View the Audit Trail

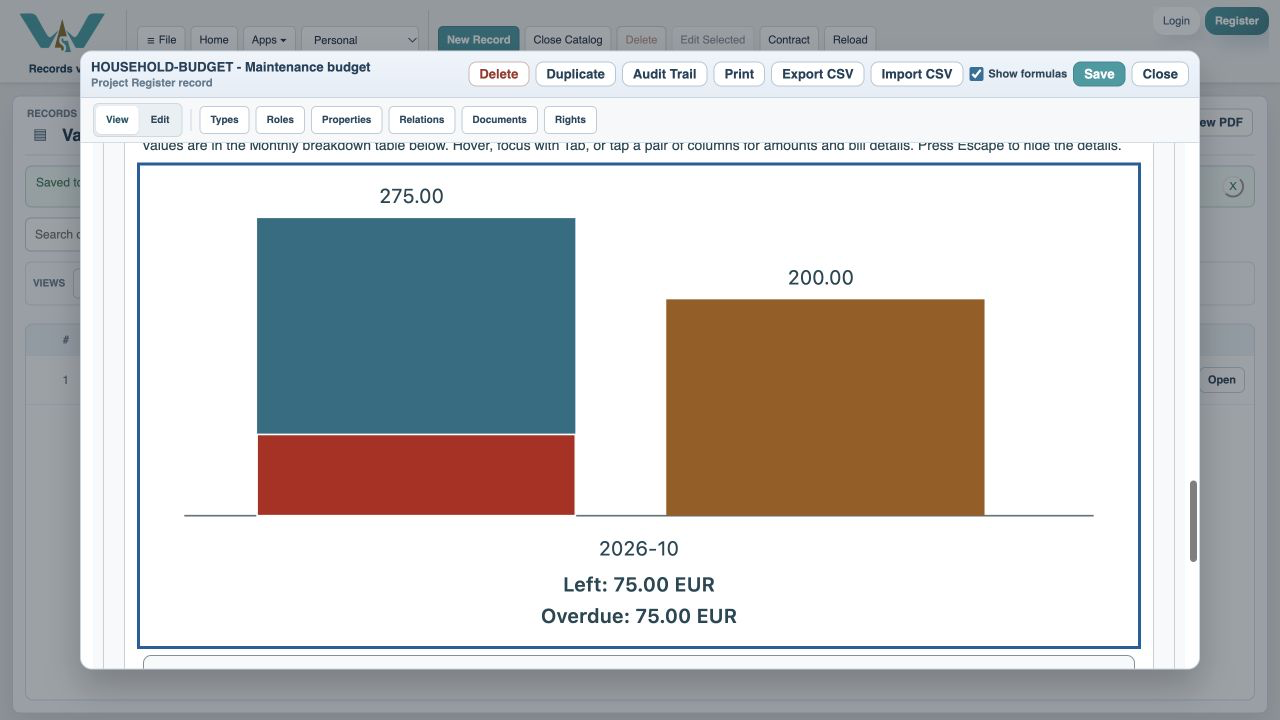(x=664, y=74)
